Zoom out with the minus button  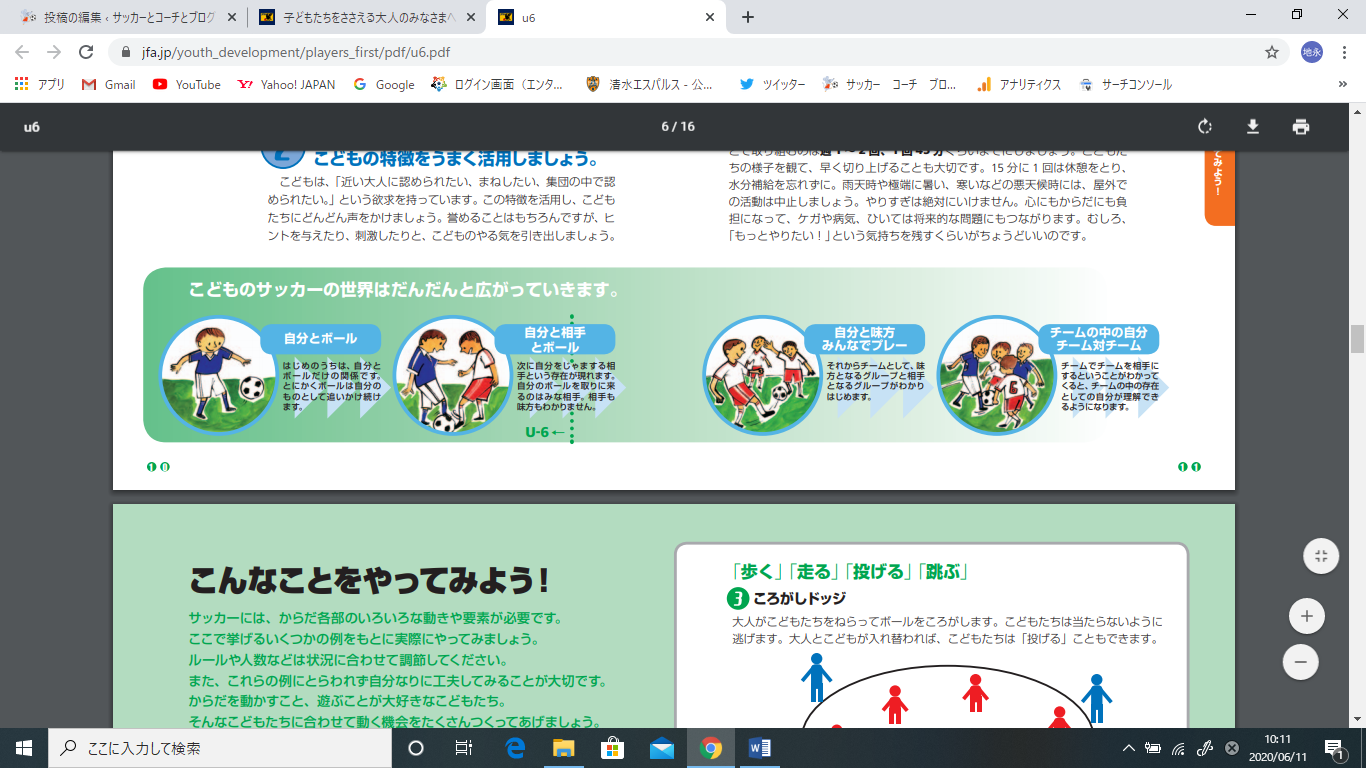[x=1300, y=661]
